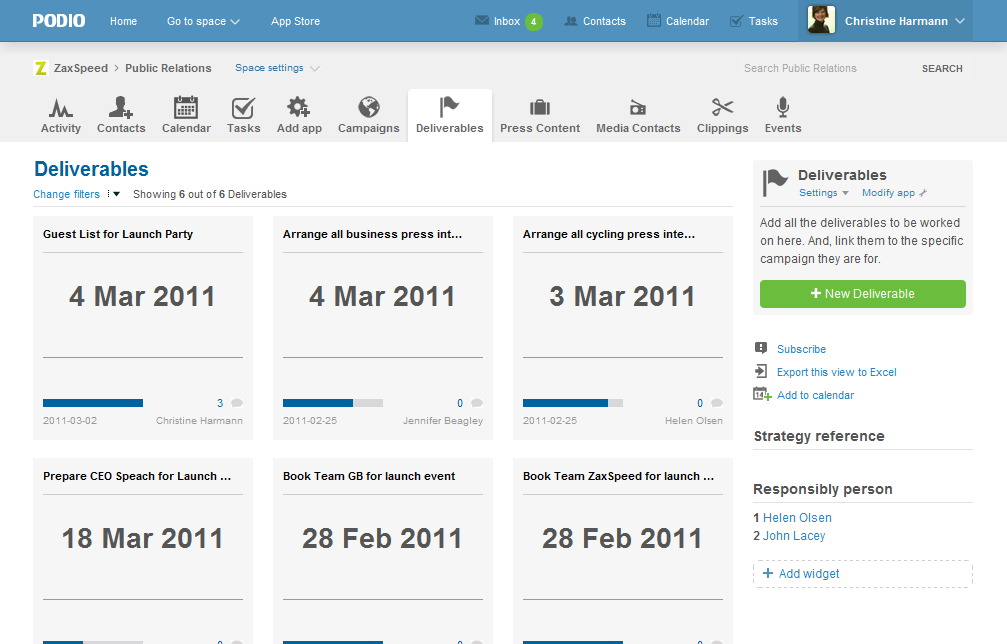The height and width of the screenshot is (644, 1007).
Task: Open the Deliverables Settings dropdown
Action: (x=824, y=193)
